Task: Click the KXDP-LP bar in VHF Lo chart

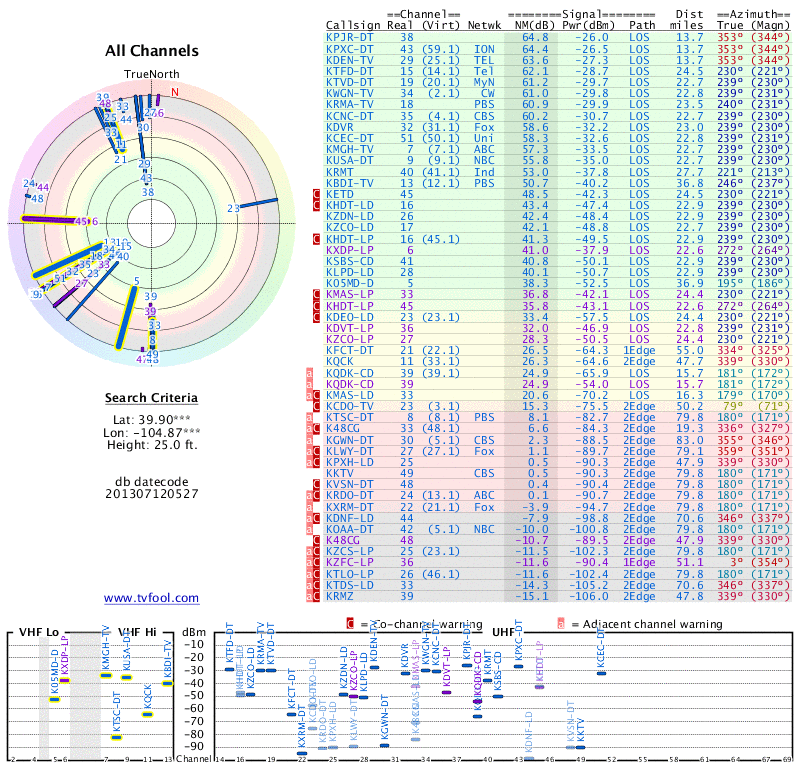Action: point(65,680)
